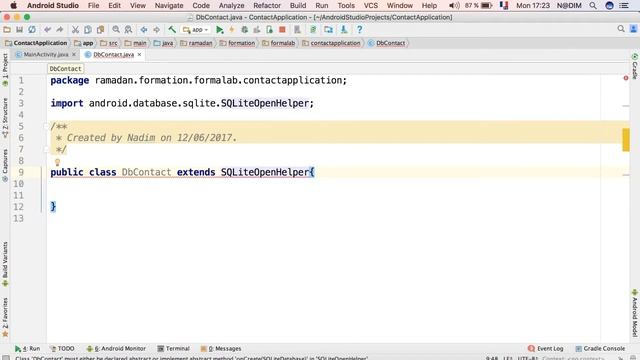Click the app breadcrumb folder
The height and width of the screenshot is (360, 640).
(x=84, y=43)
